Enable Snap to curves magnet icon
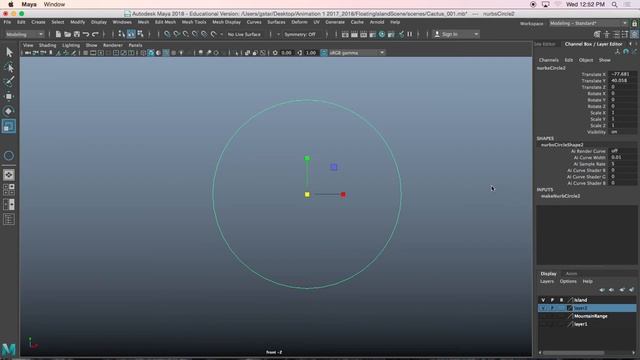 click(x=176, y=34)
